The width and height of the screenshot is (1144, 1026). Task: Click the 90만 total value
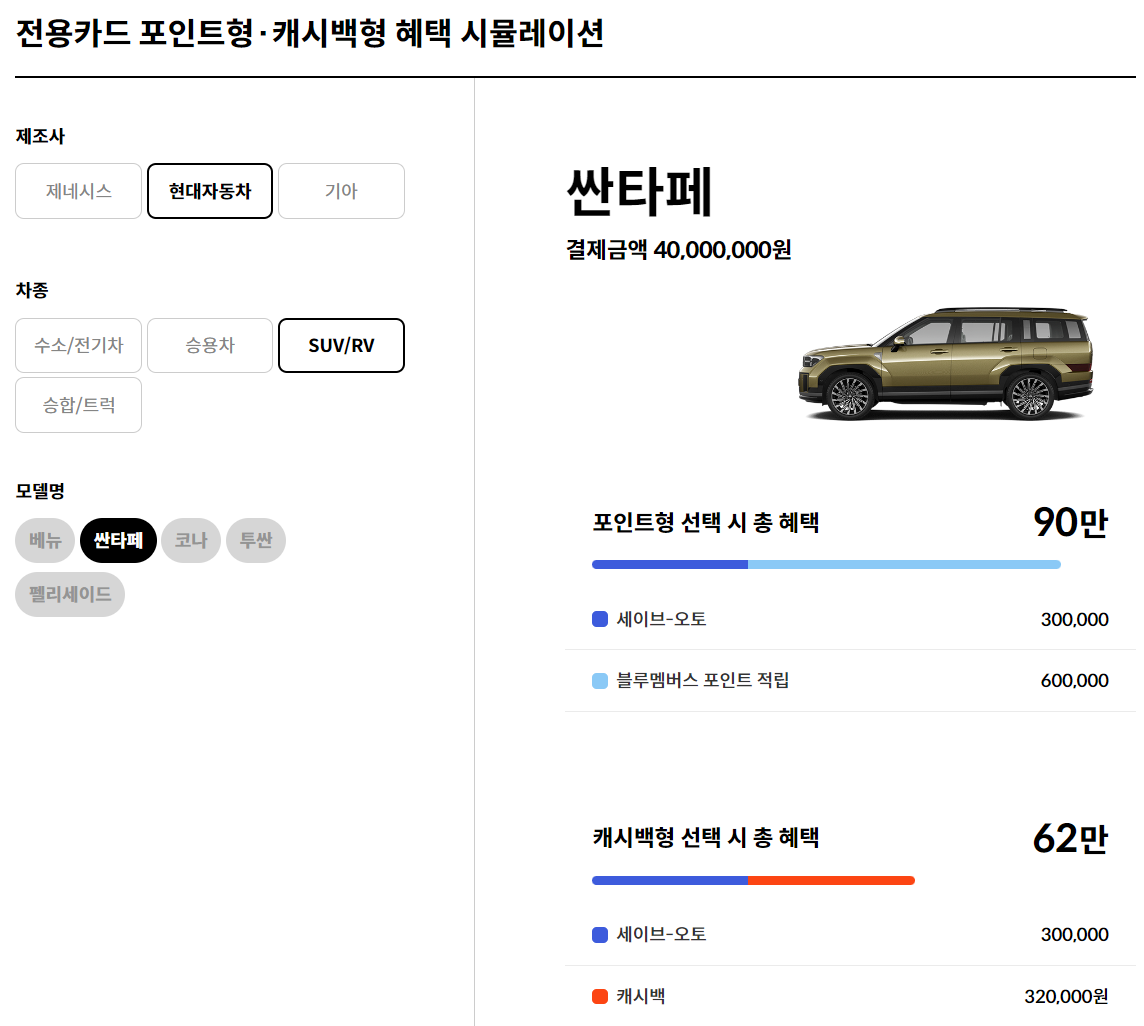pyautogui.click(x=1070, y=522)
